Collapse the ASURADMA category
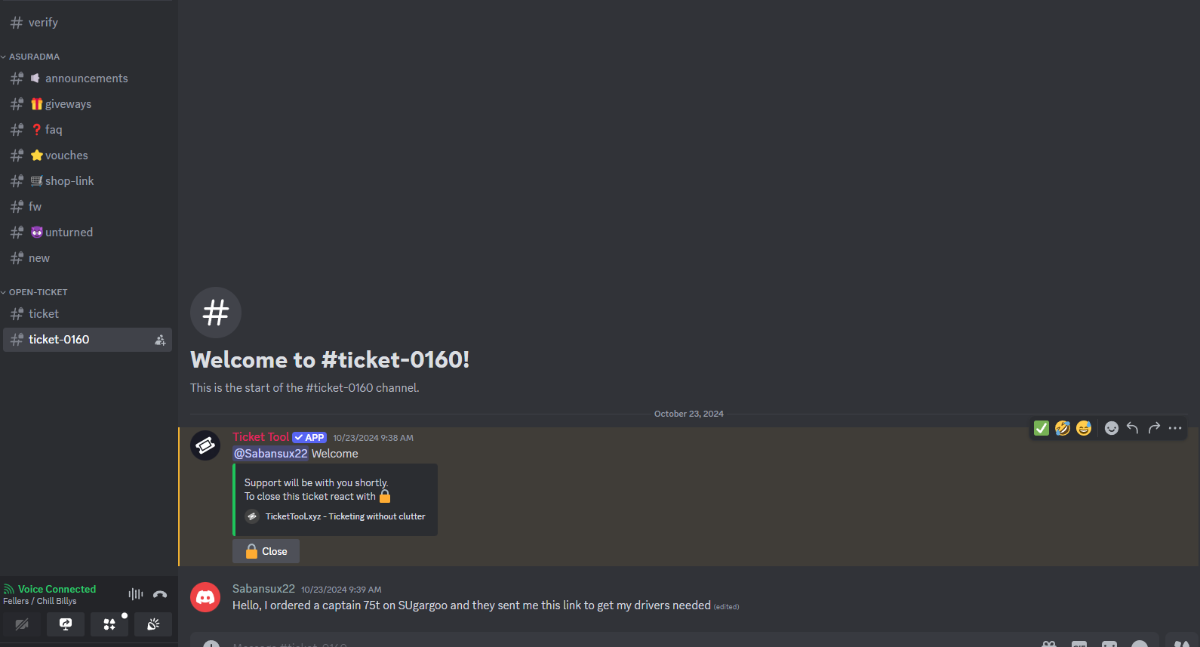 click(35, 57)
